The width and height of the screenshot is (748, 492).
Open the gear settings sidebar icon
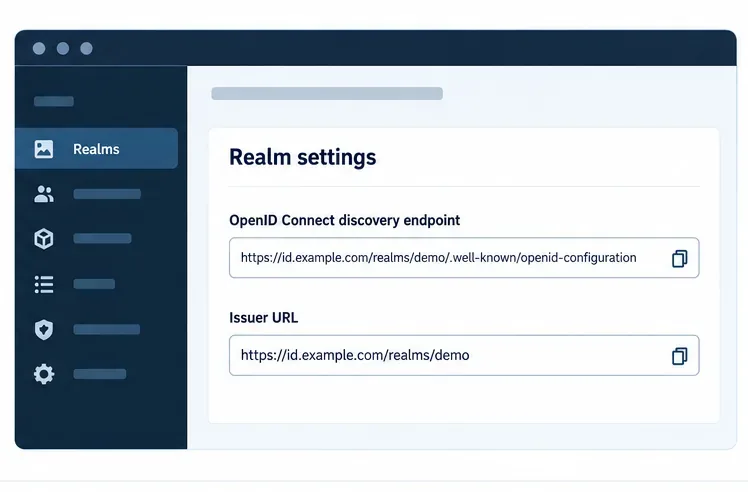pos(44,374)
